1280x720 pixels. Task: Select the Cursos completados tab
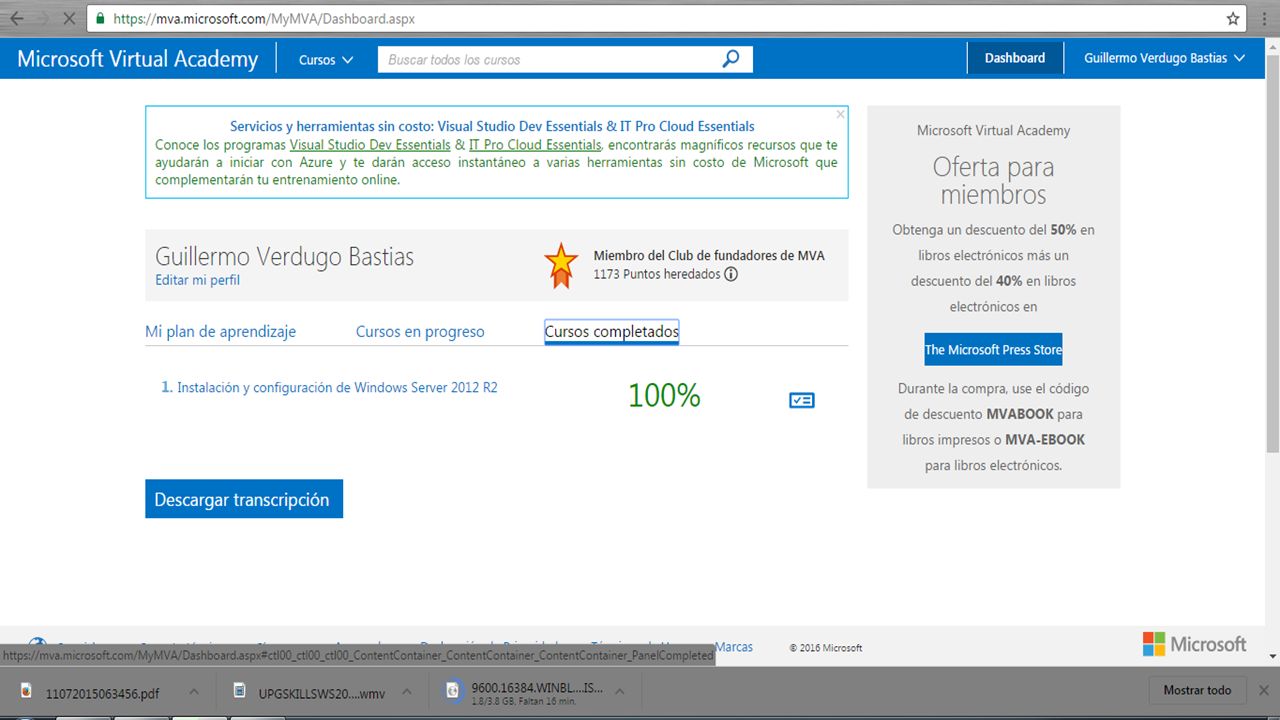(x=612, y=331)
